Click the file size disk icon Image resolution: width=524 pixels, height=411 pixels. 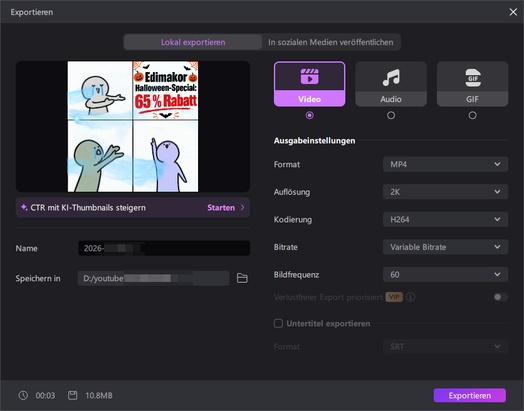(x=73, y=395)
